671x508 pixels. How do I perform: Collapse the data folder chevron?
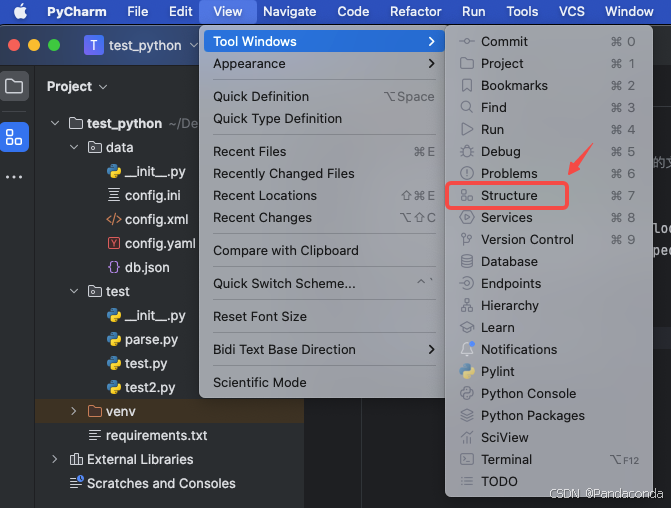point(74,147)
